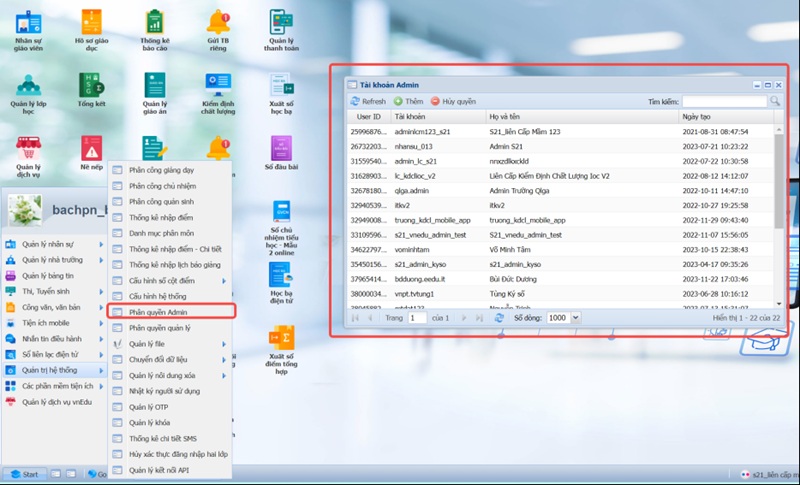Click the pager reload icon beside Số dòng
The height and width of the screenshot is (485, 800).
tap(499, 318)
